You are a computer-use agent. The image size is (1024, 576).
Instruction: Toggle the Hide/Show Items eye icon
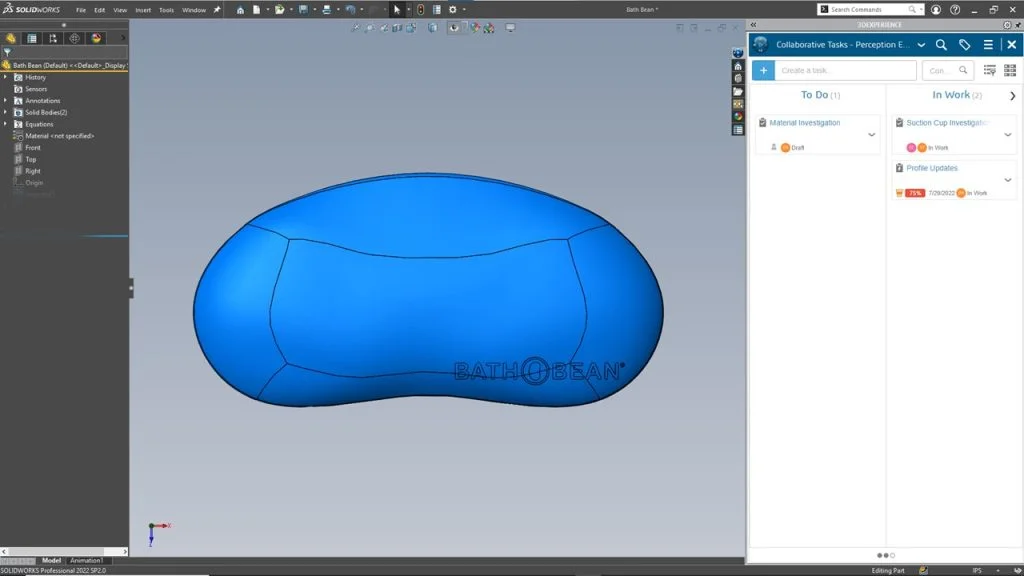pos(453,28)
